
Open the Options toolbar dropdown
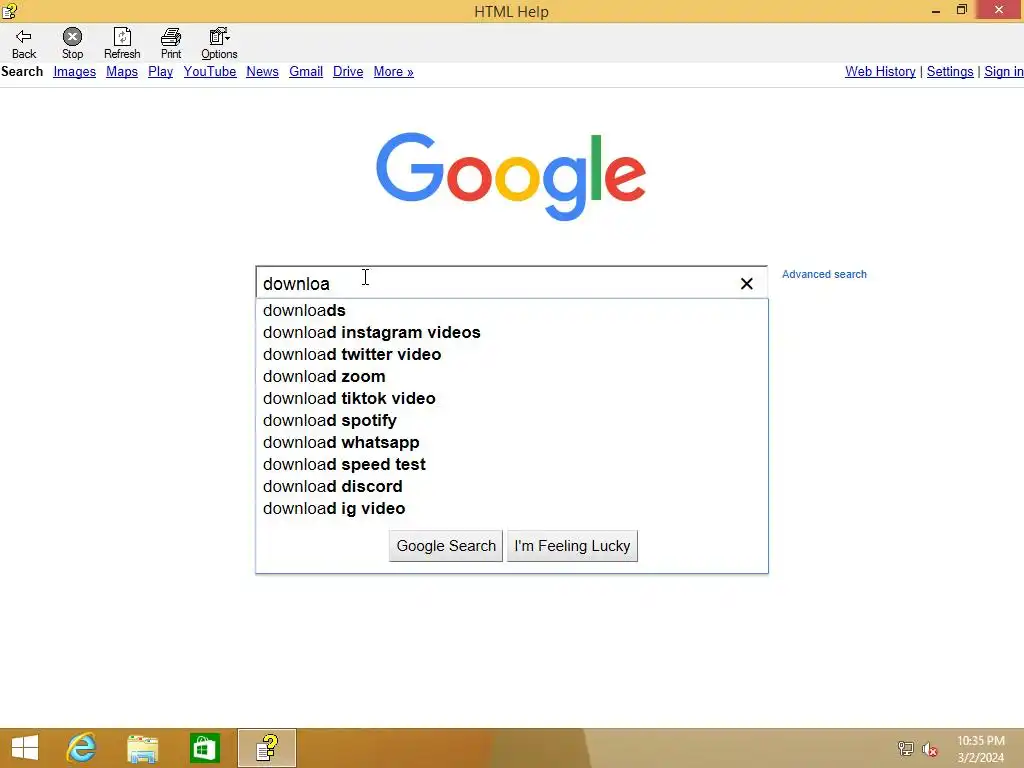(219, 43)
